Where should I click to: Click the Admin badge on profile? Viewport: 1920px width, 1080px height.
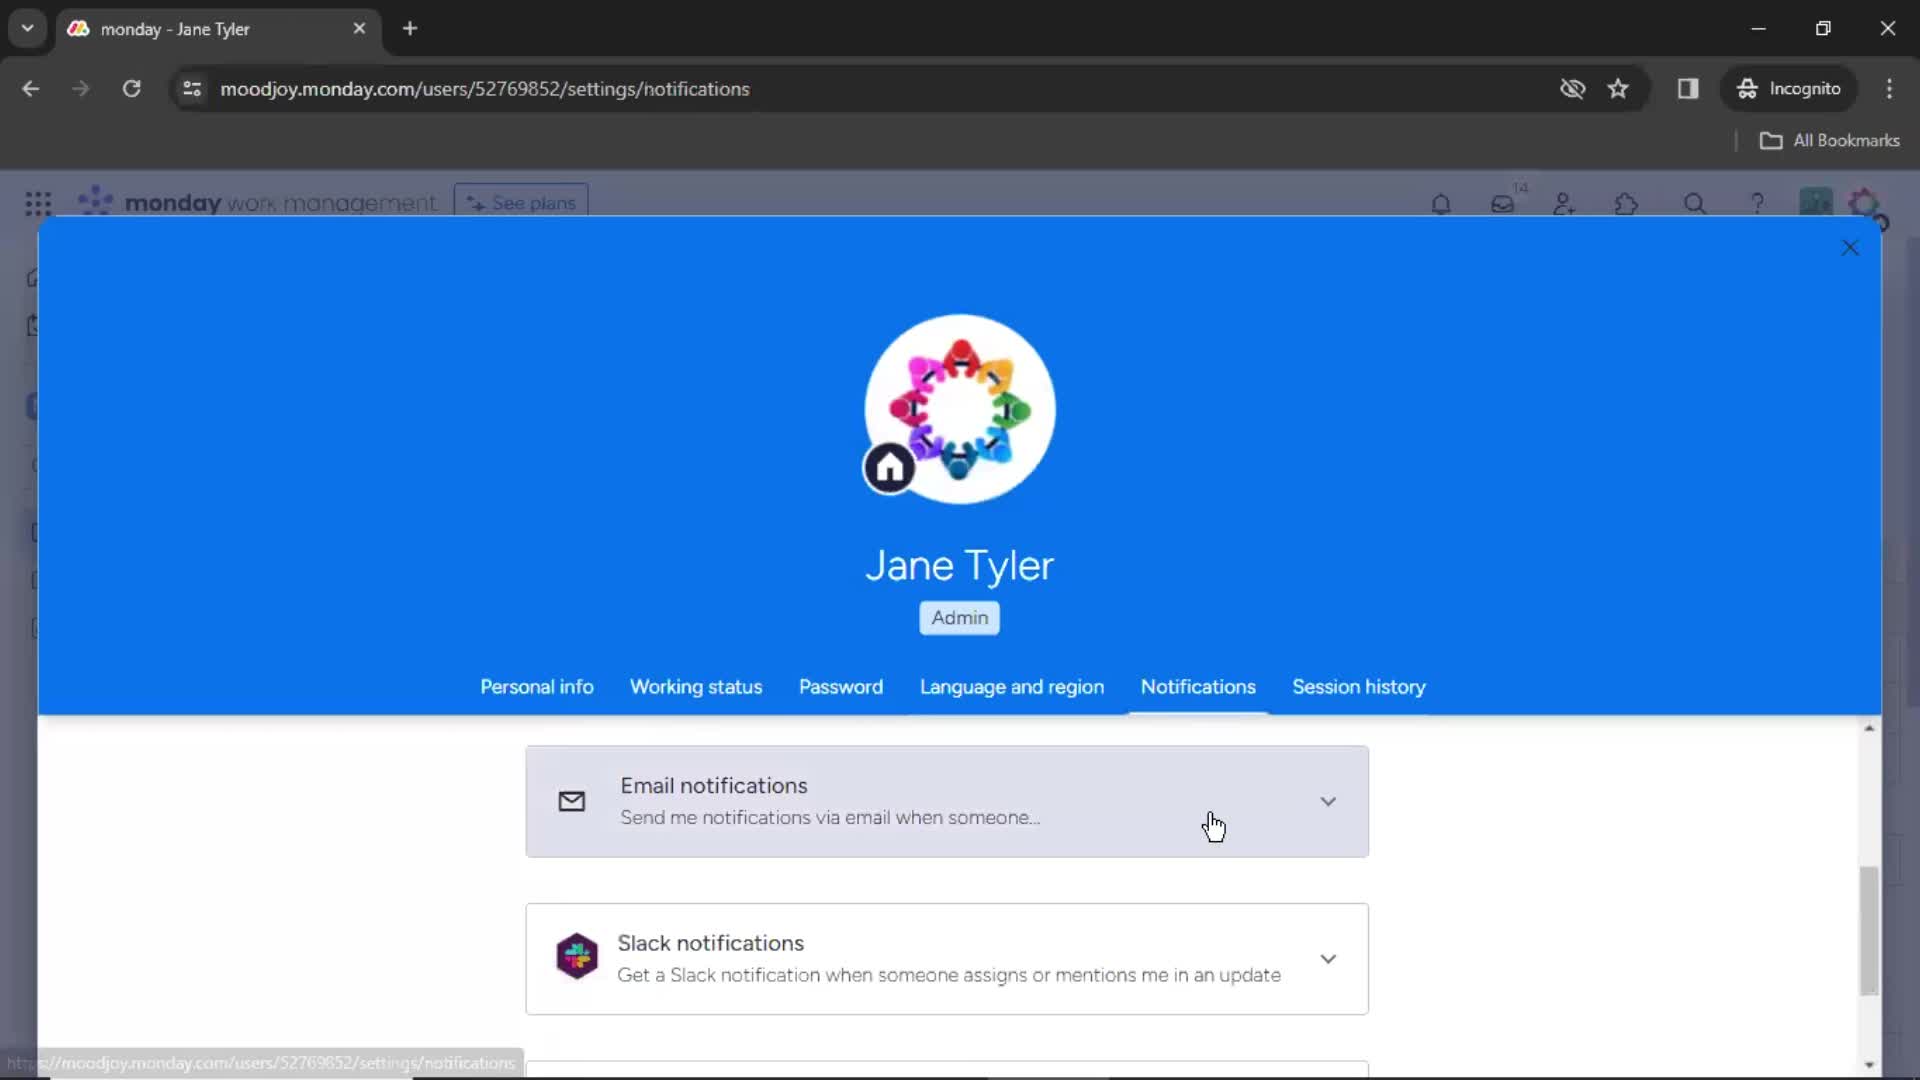point(959,616)
